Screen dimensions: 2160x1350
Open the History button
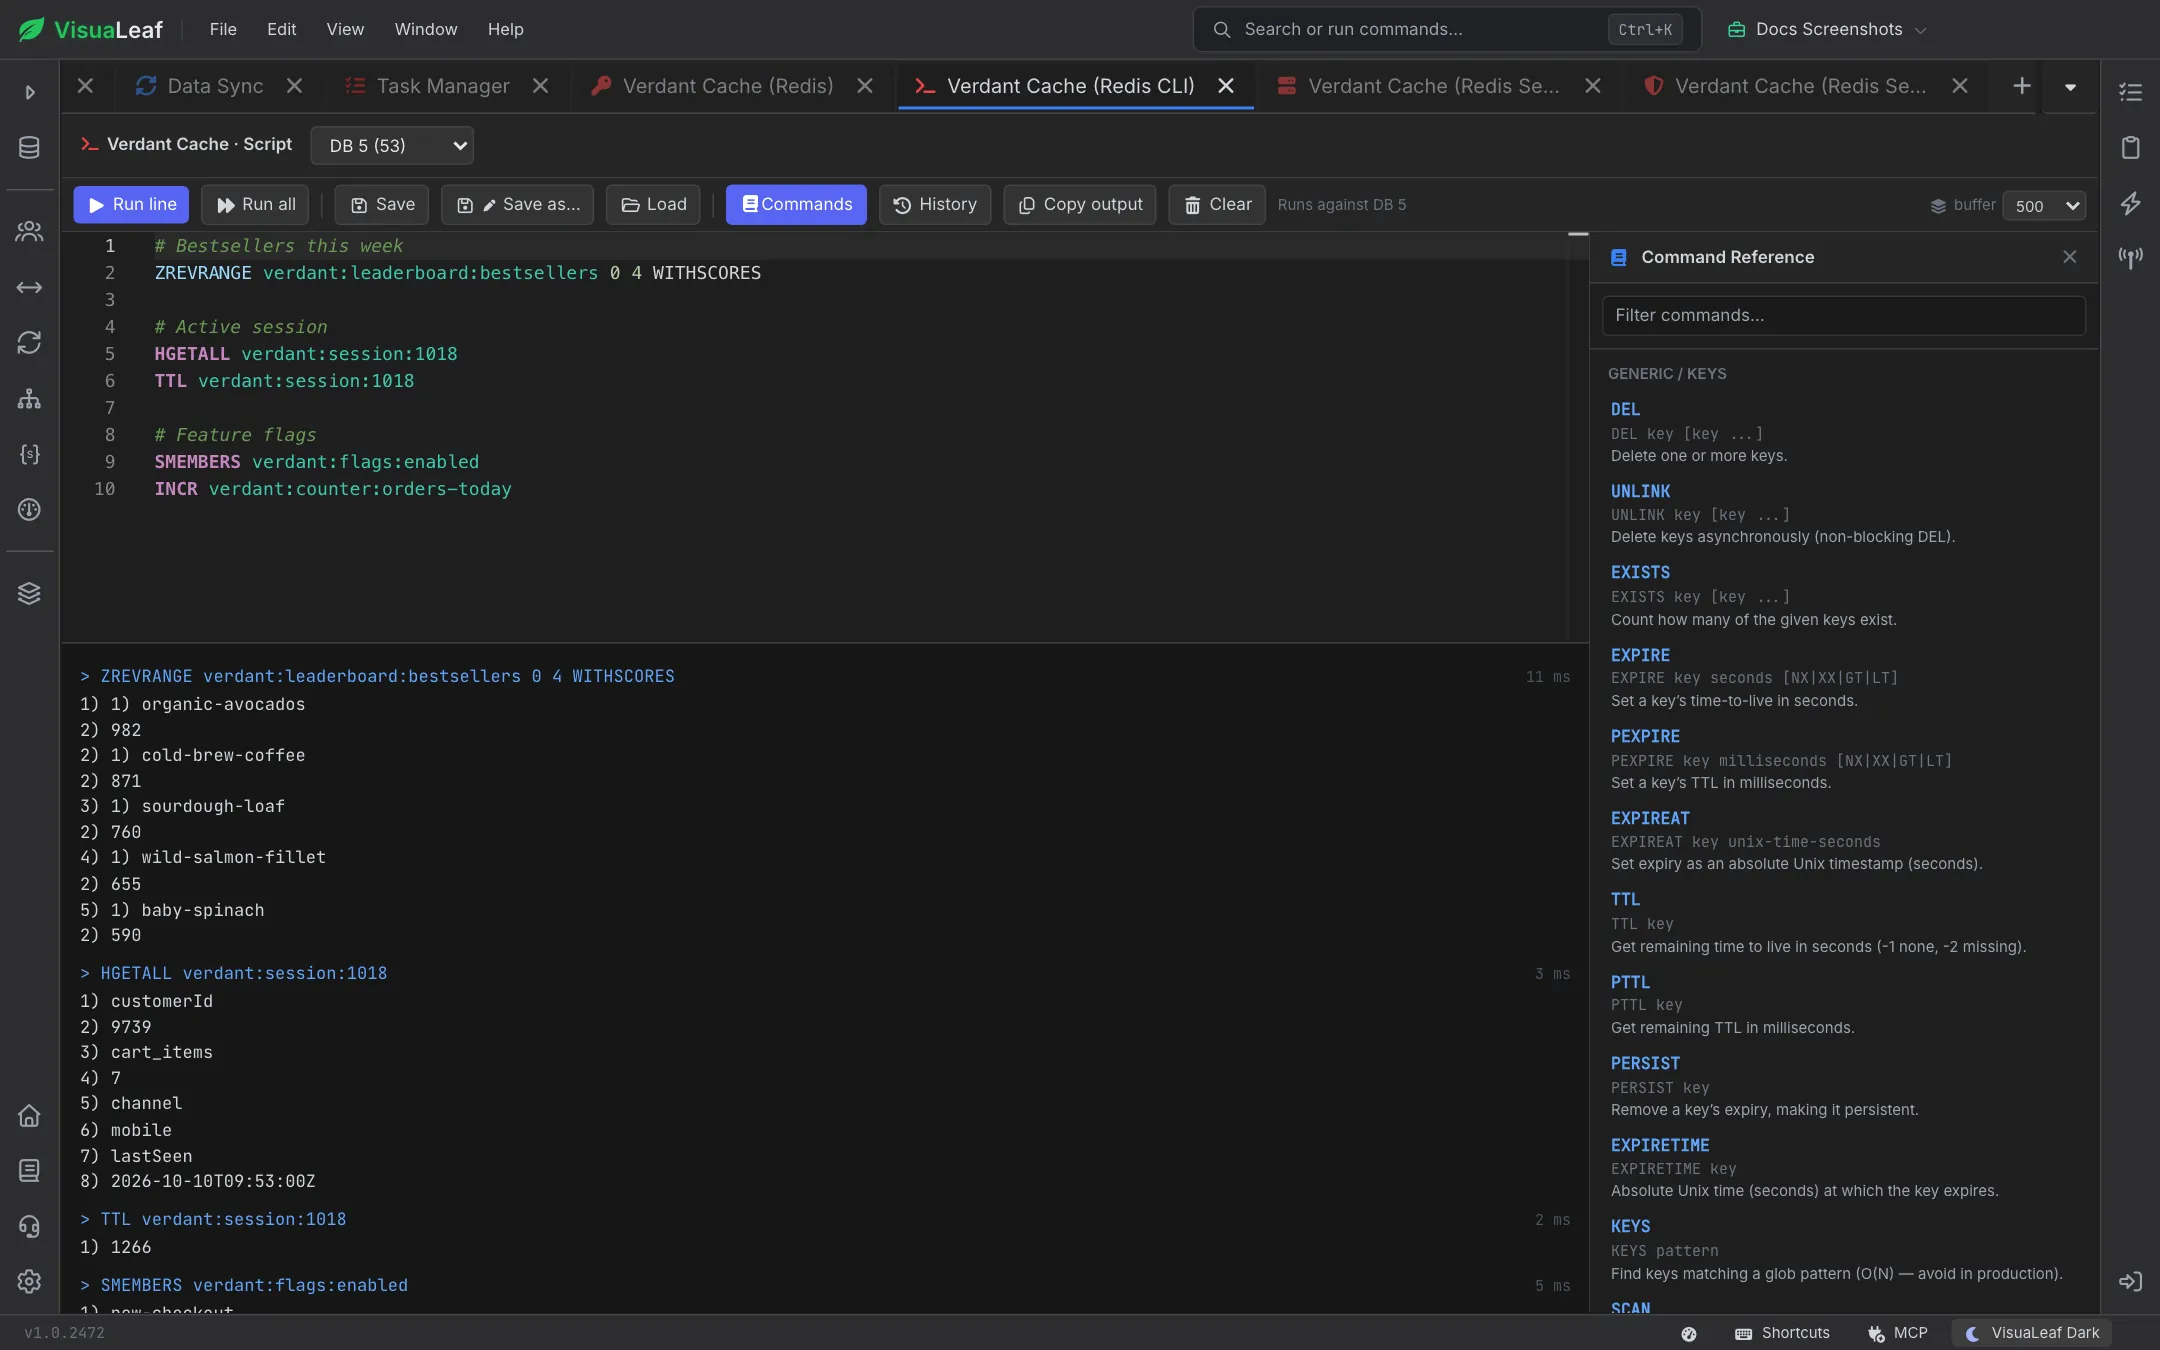pos(935,205)
